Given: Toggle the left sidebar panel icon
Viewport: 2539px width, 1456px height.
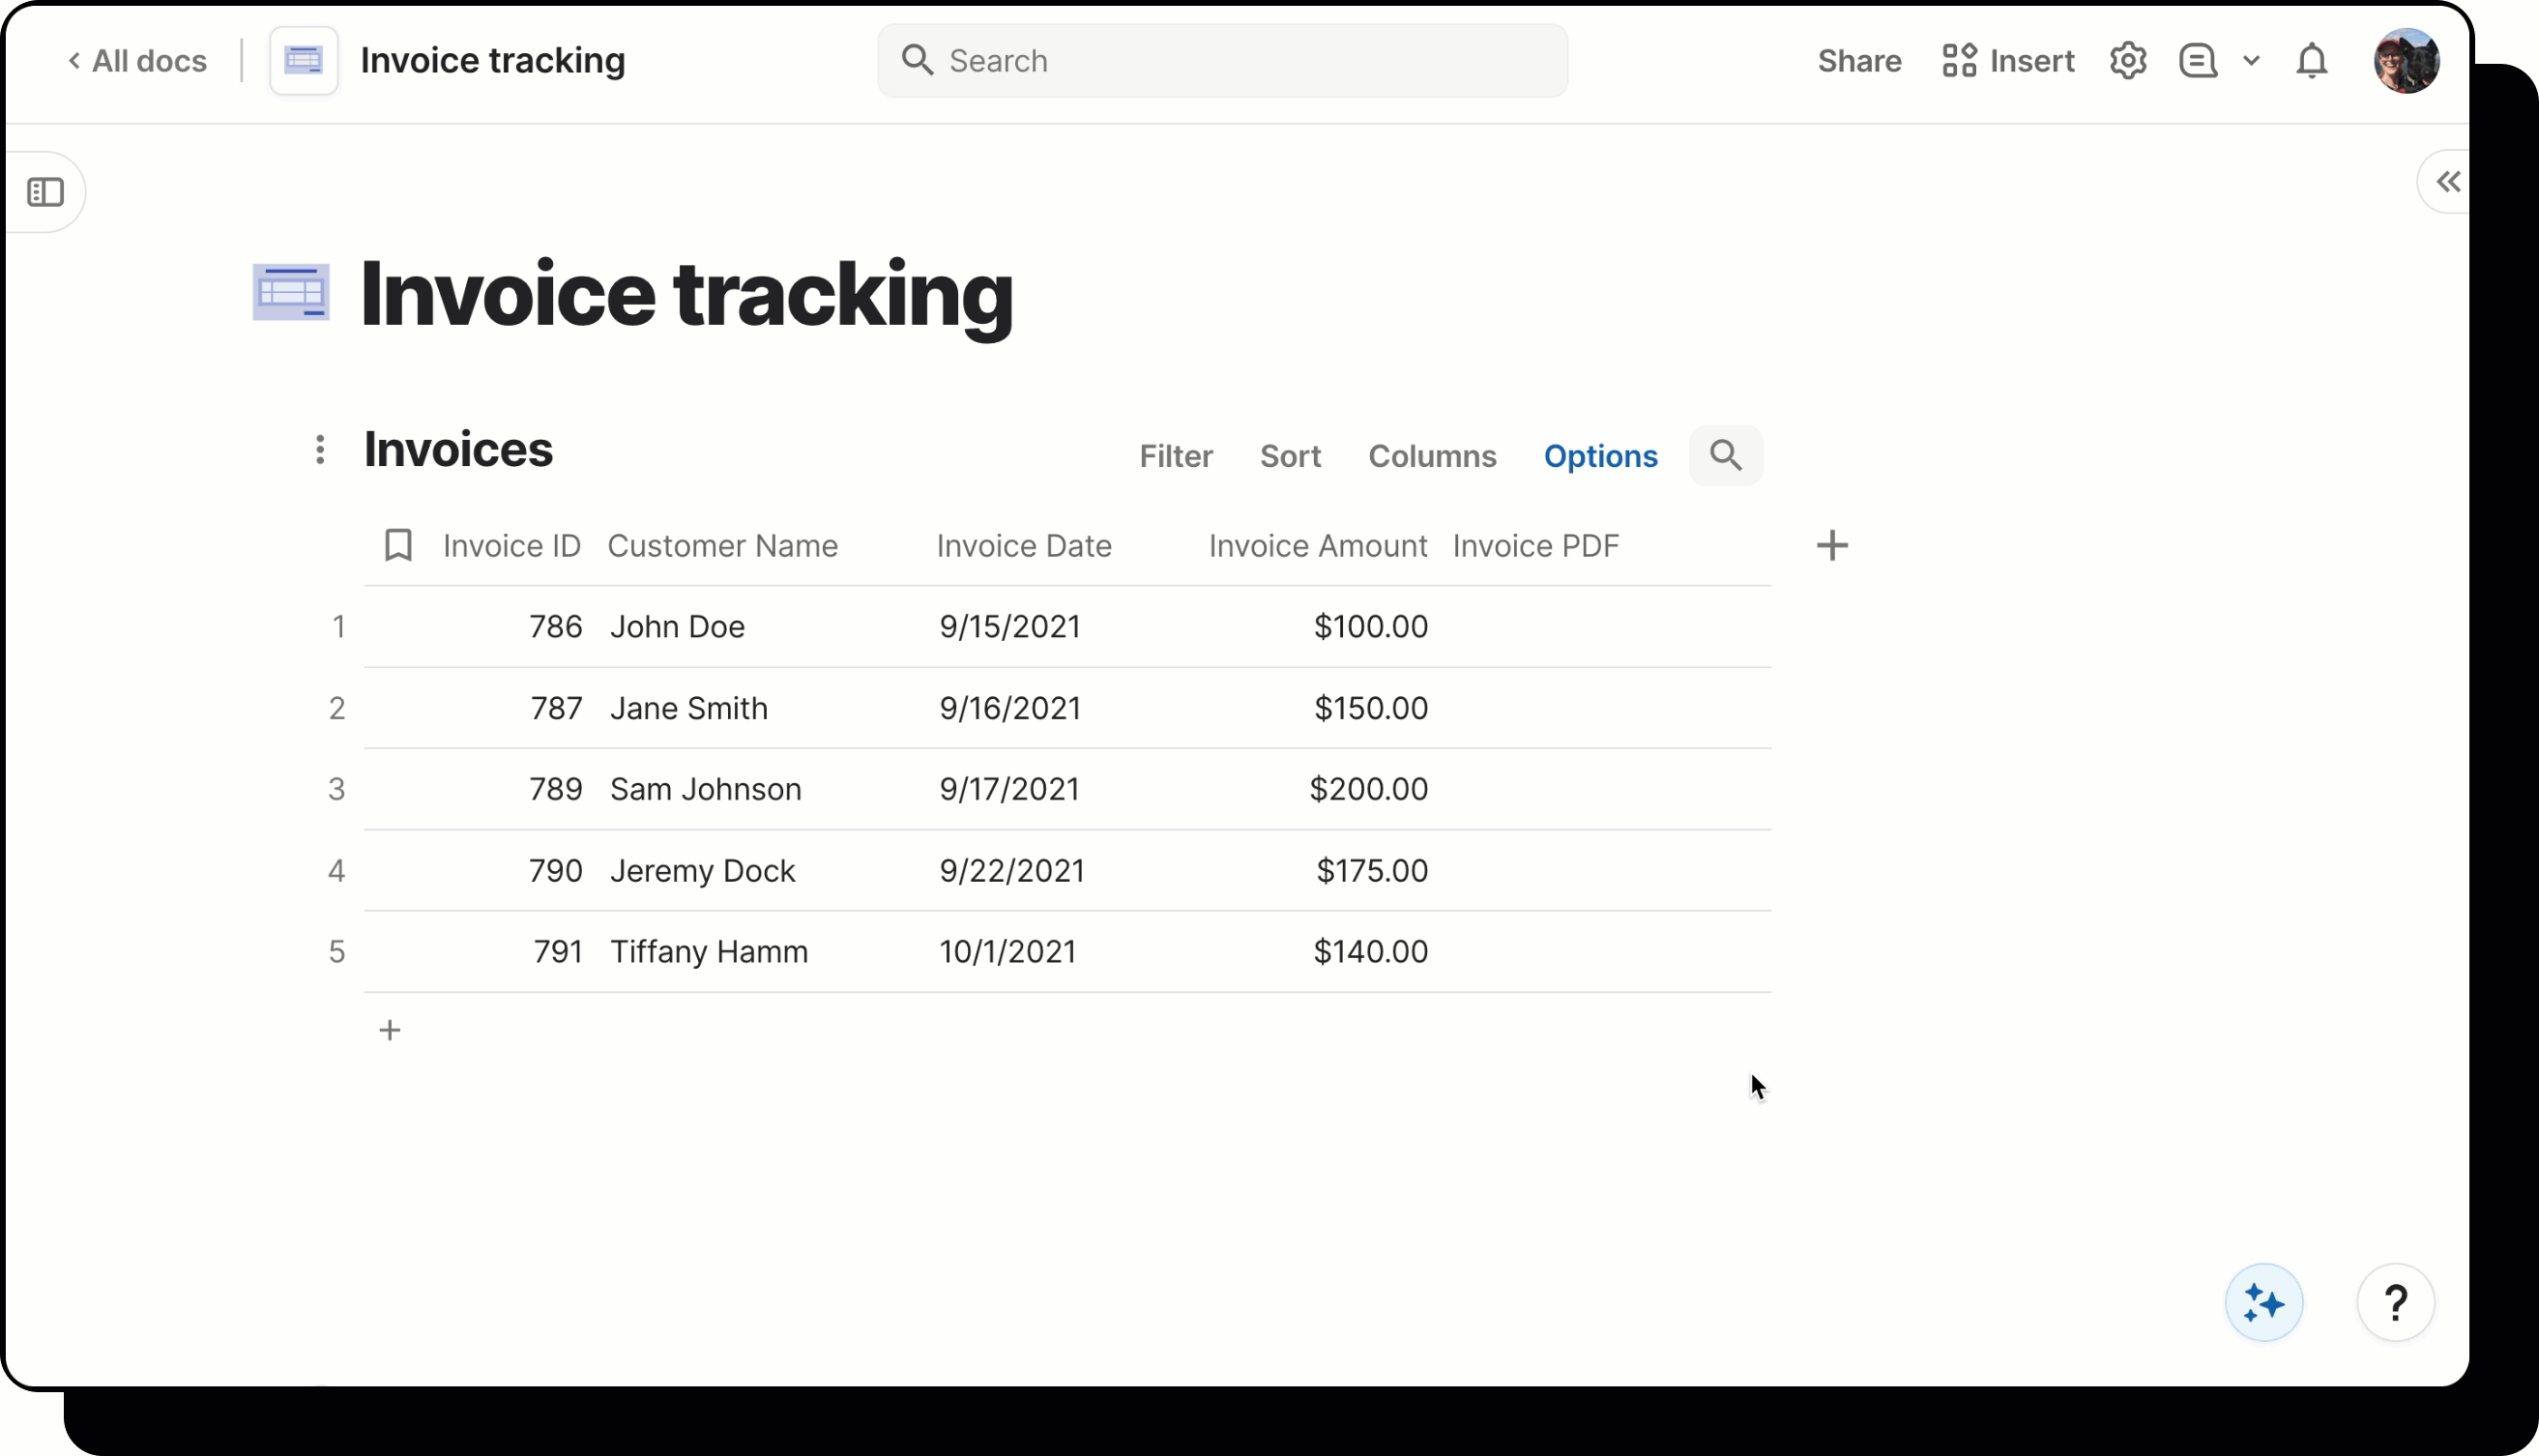Looking at the screenshot, I should (45, 192).
